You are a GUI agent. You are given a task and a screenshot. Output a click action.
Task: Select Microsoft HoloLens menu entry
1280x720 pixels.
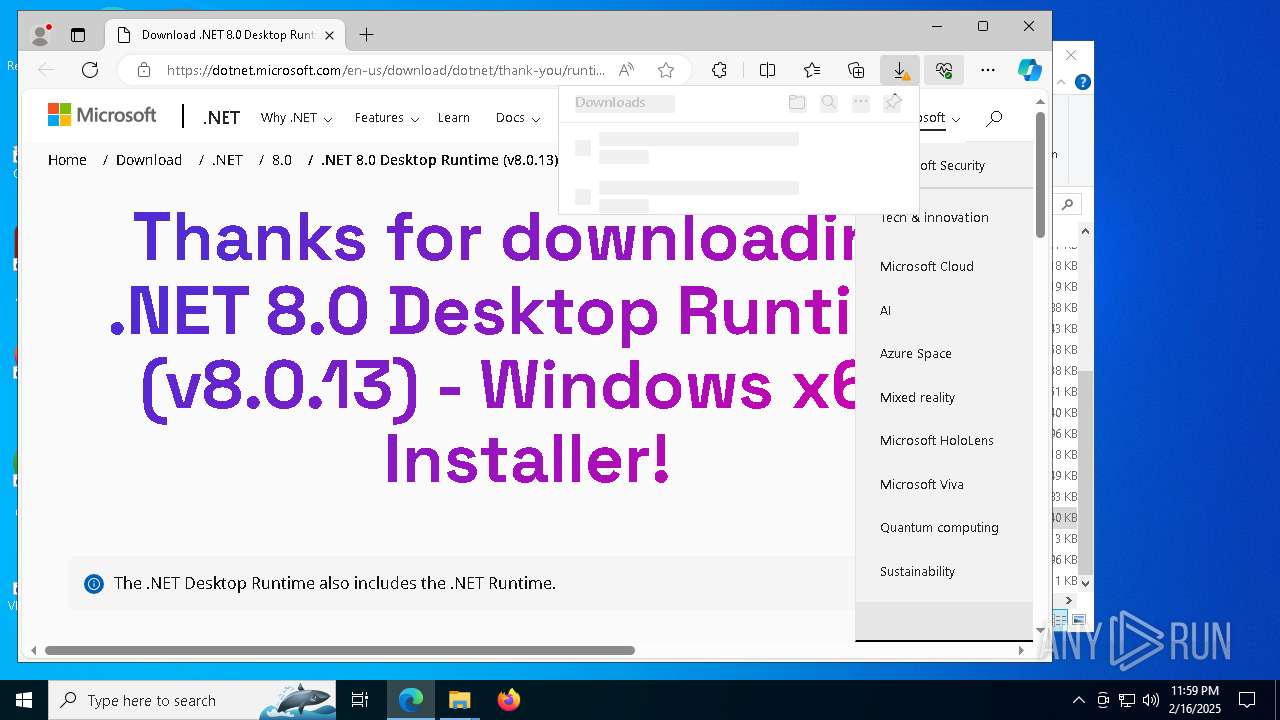tap(937, 440)
